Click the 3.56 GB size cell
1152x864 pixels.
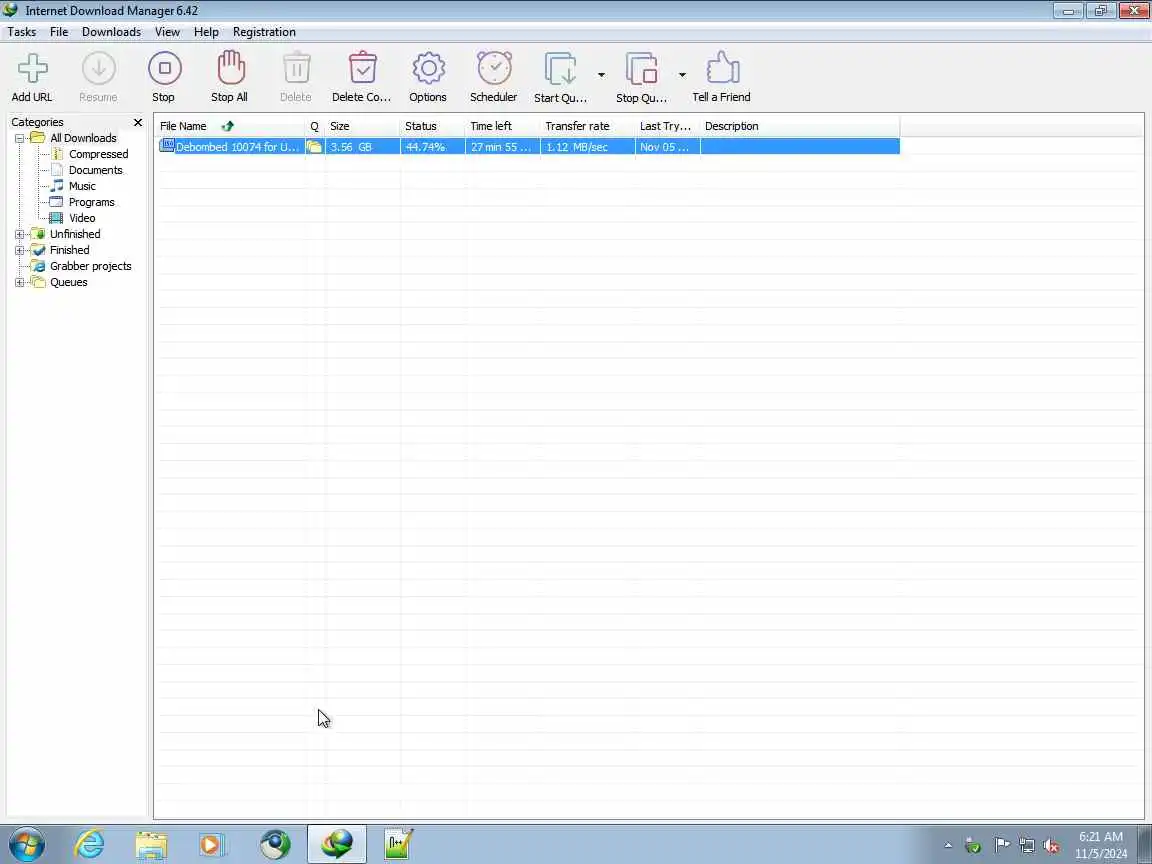[363, 147]
